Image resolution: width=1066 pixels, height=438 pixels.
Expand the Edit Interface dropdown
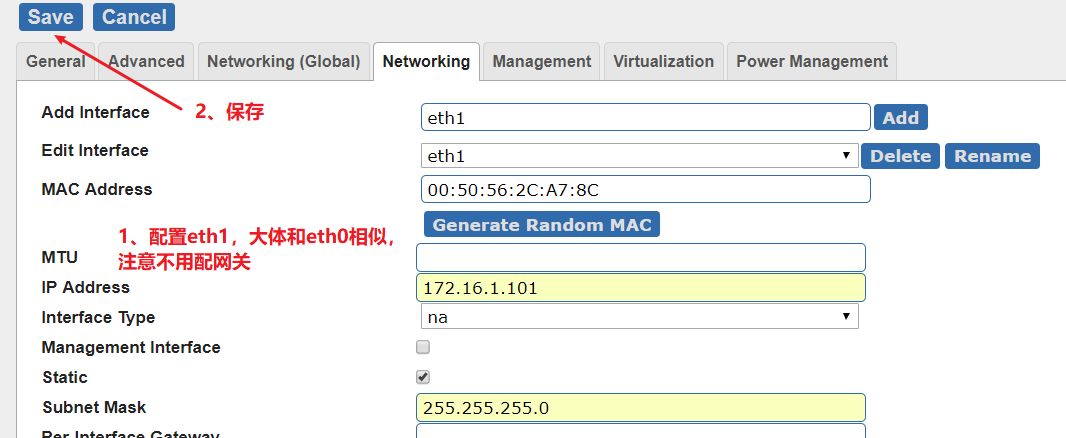(640, 156)
